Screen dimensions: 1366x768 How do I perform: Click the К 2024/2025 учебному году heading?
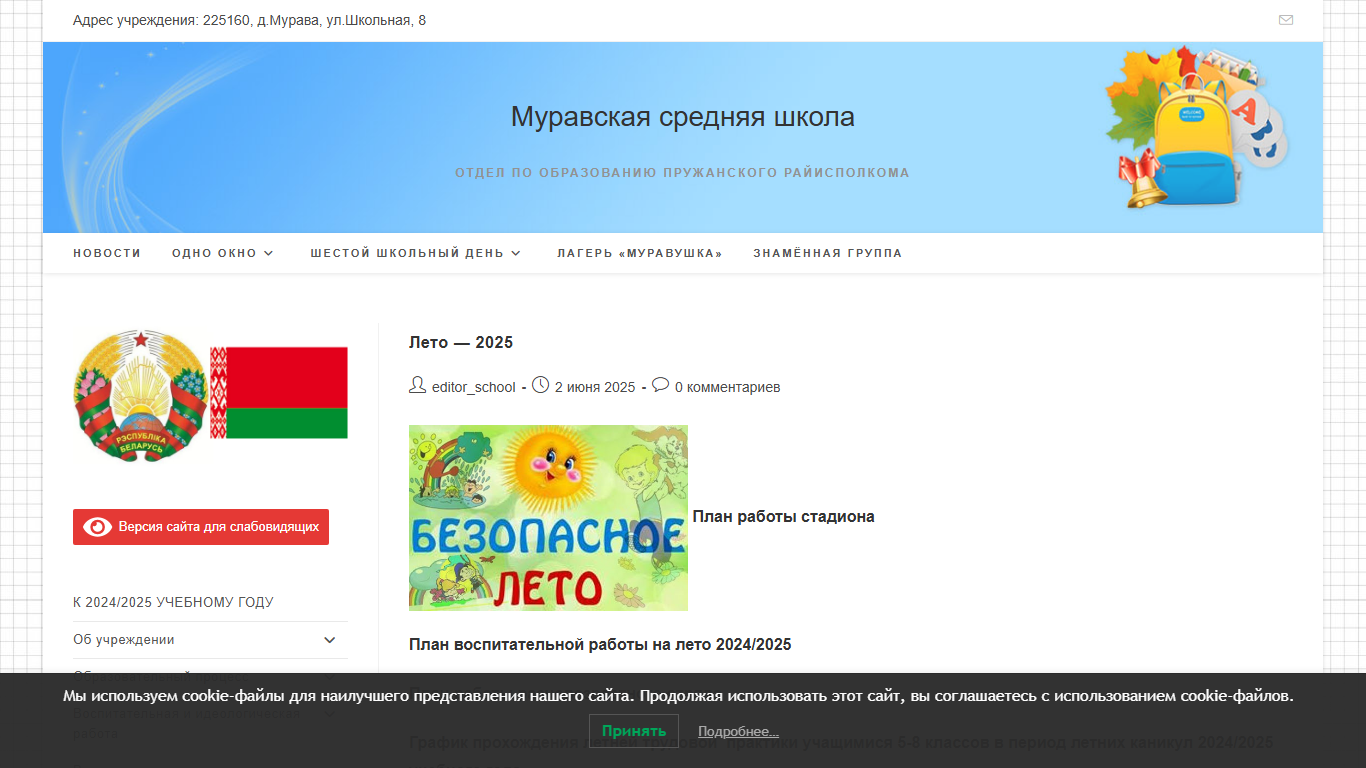tap(173, 602)
